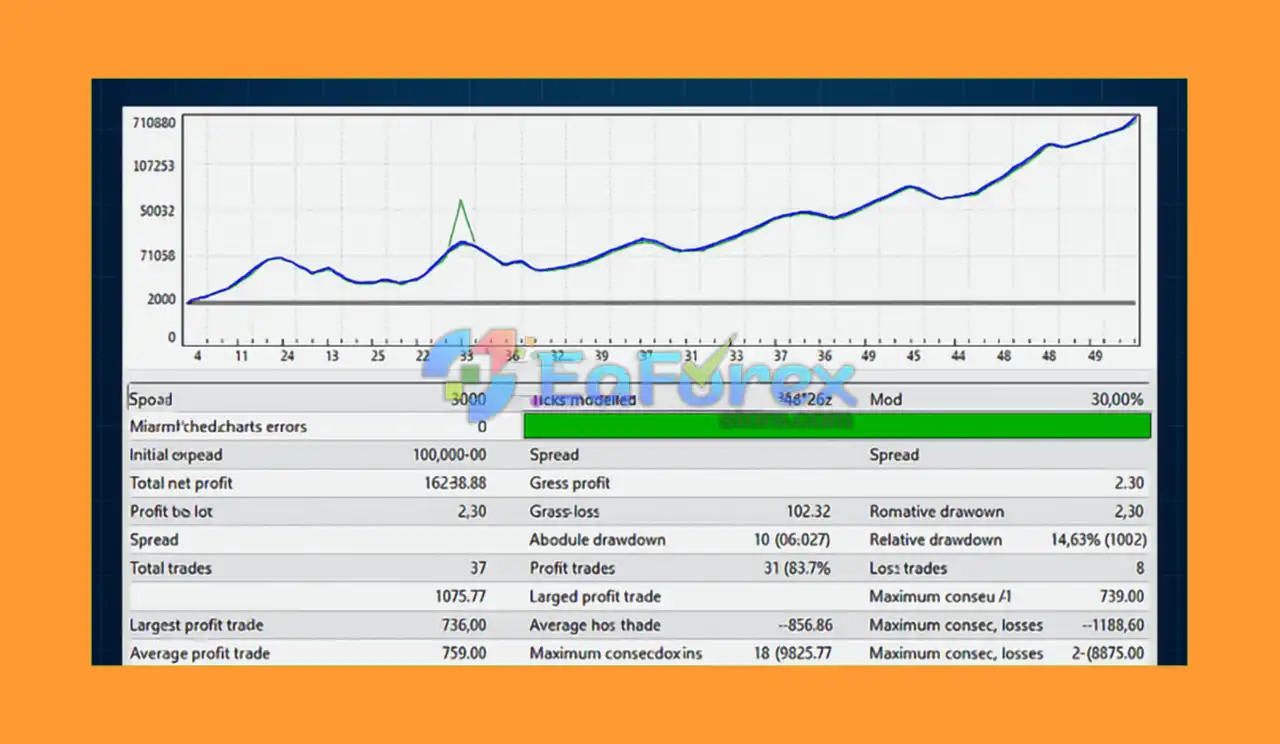Click the 50032 axis label
Image resolution: width=1280 pixels, height=744 pixels.
click(x=157, y=211)
